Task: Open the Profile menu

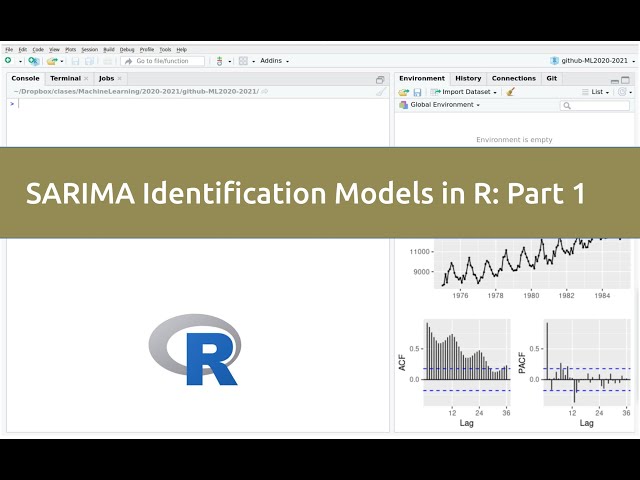Action: point(147,50)
